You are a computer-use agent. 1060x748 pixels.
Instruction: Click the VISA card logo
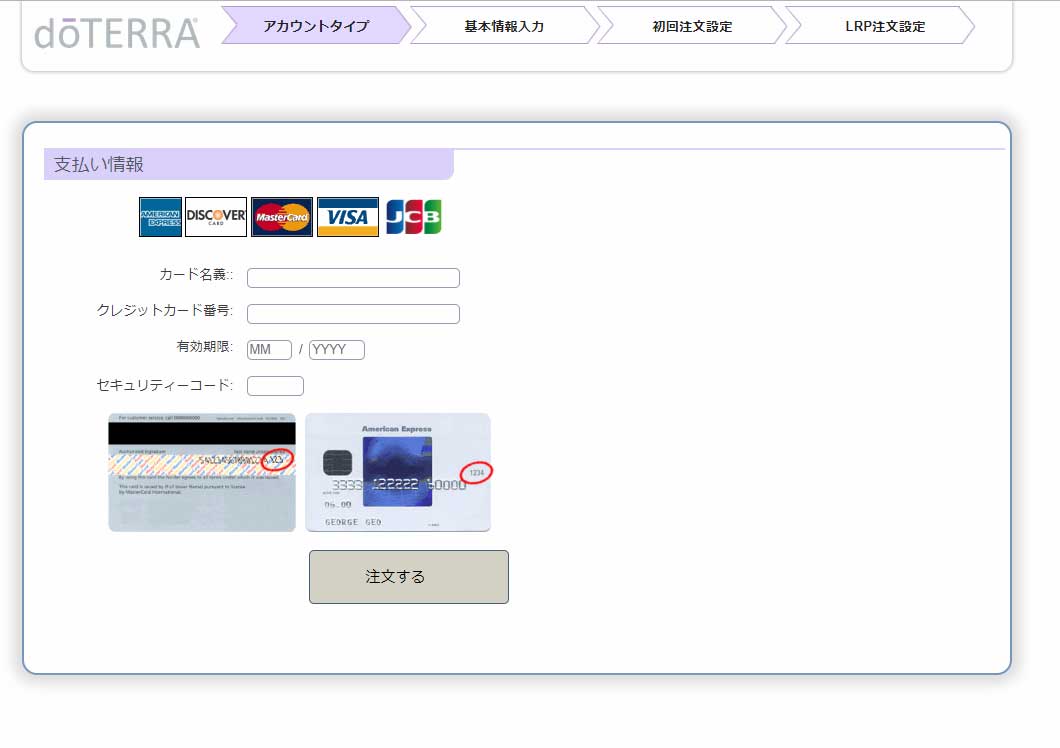pos(347,216)
